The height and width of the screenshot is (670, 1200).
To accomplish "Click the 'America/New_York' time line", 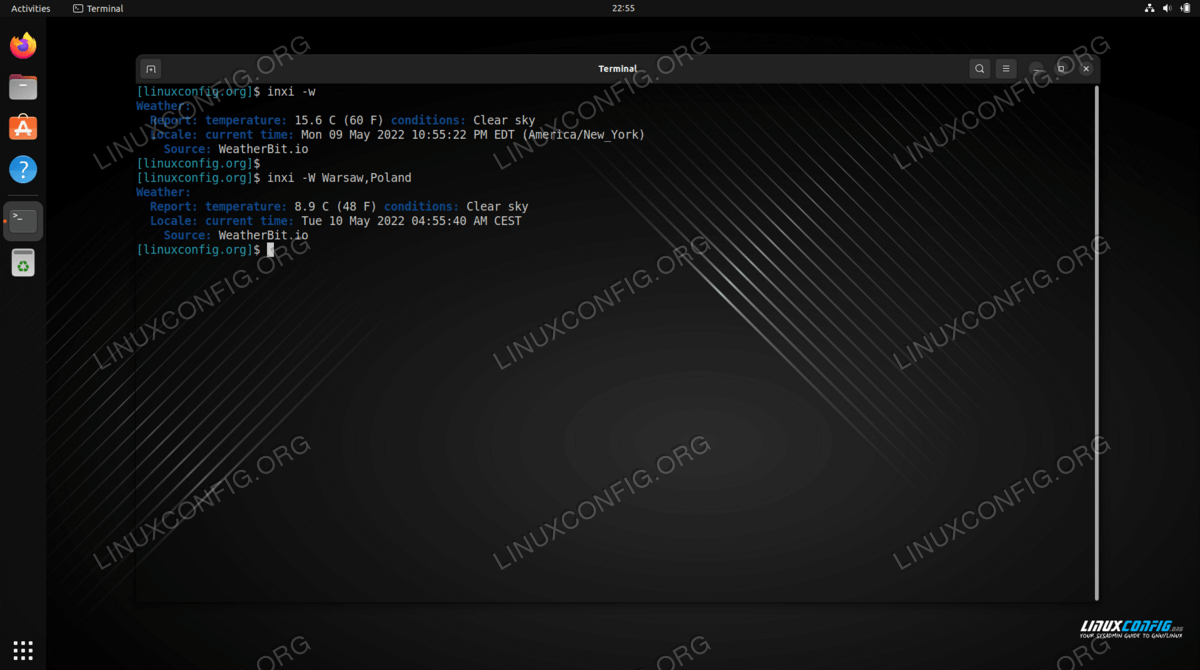I will coord(473,135).
